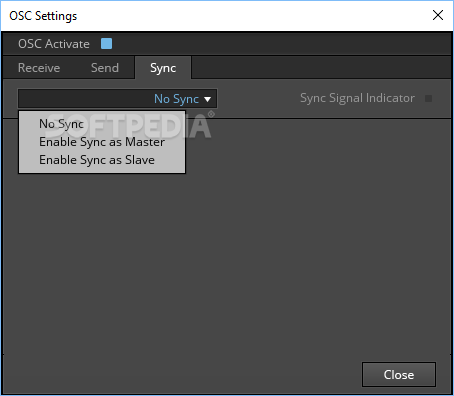Viewport: 454px width, 396px height.
Task: Select Enable Sync as Master option
Action: click(x=102, y=142)
